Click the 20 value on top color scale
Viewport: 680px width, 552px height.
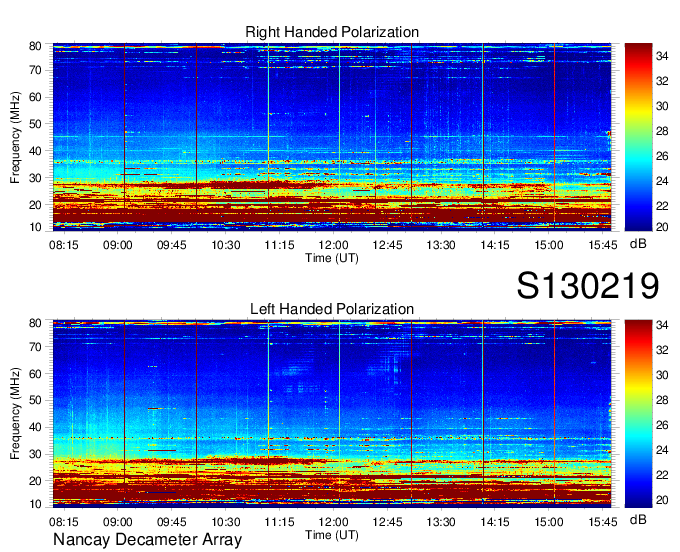(662, 227)
